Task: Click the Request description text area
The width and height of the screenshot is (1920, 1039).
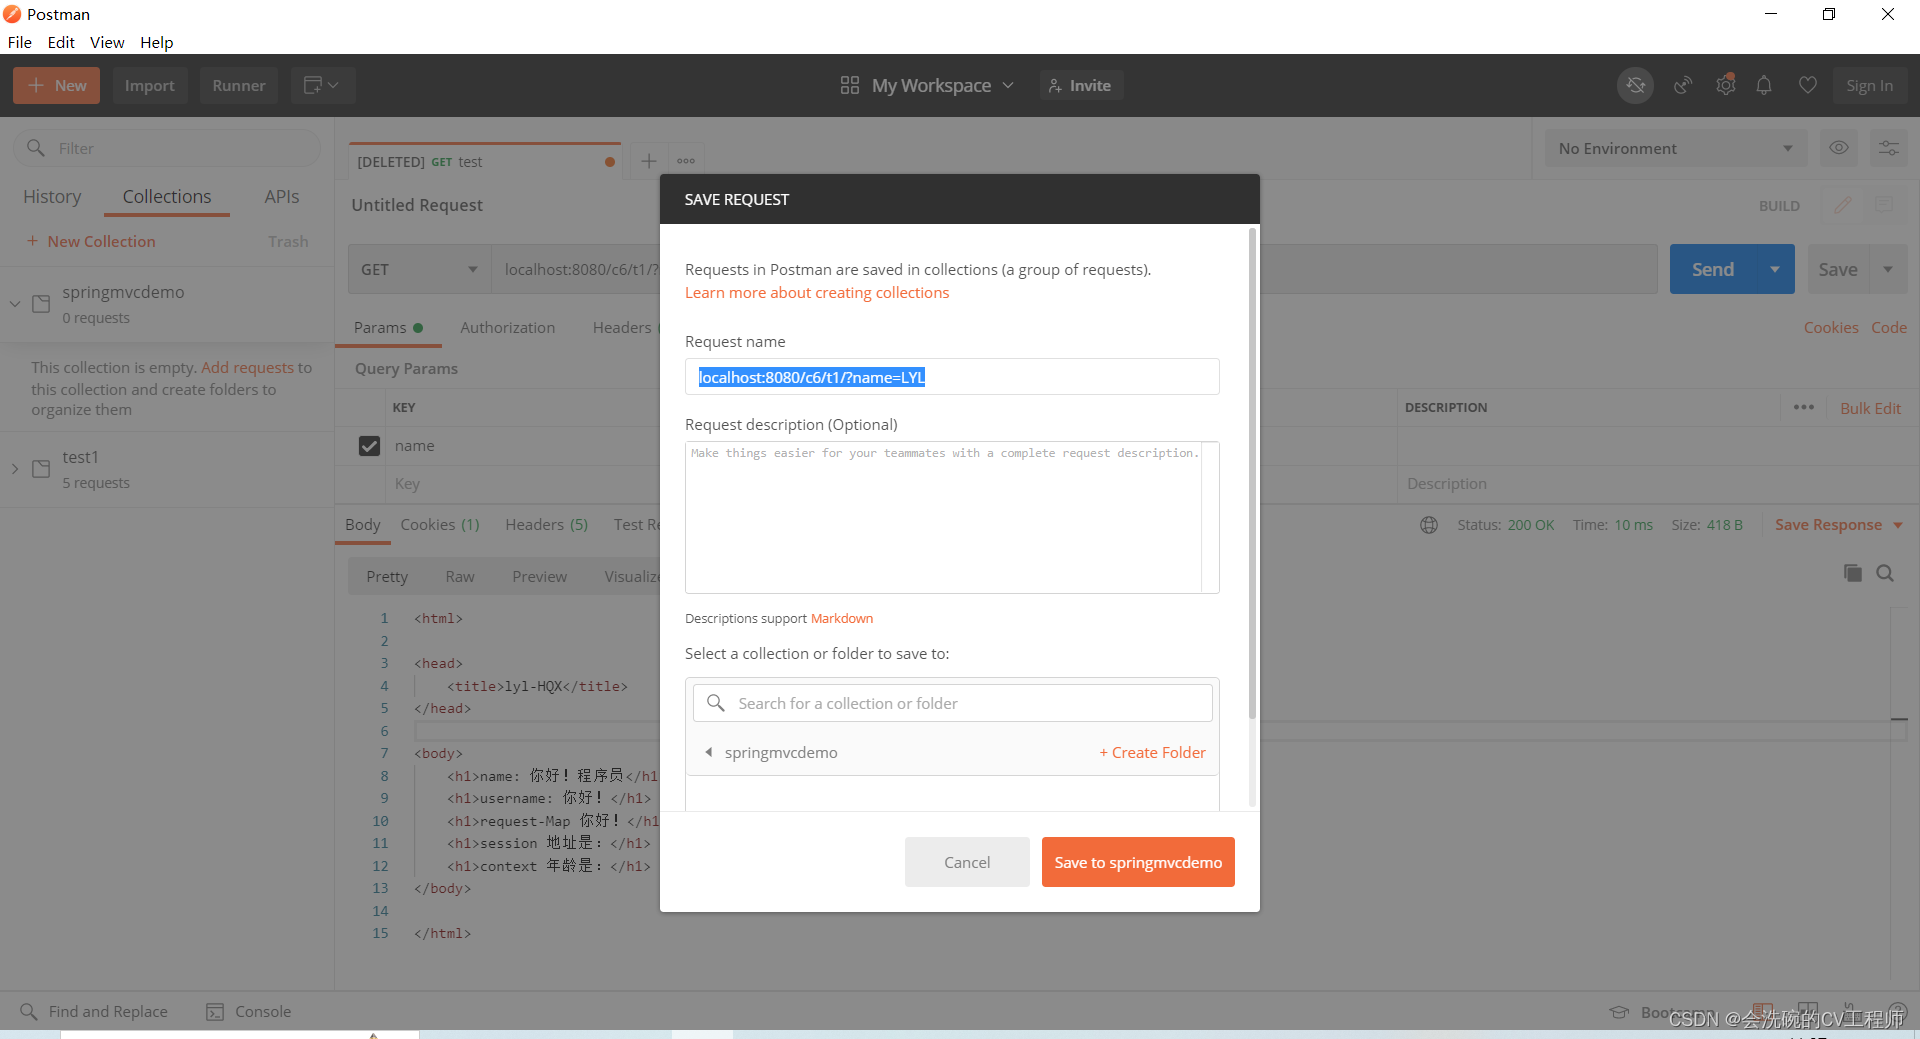Action: point(952,517)
